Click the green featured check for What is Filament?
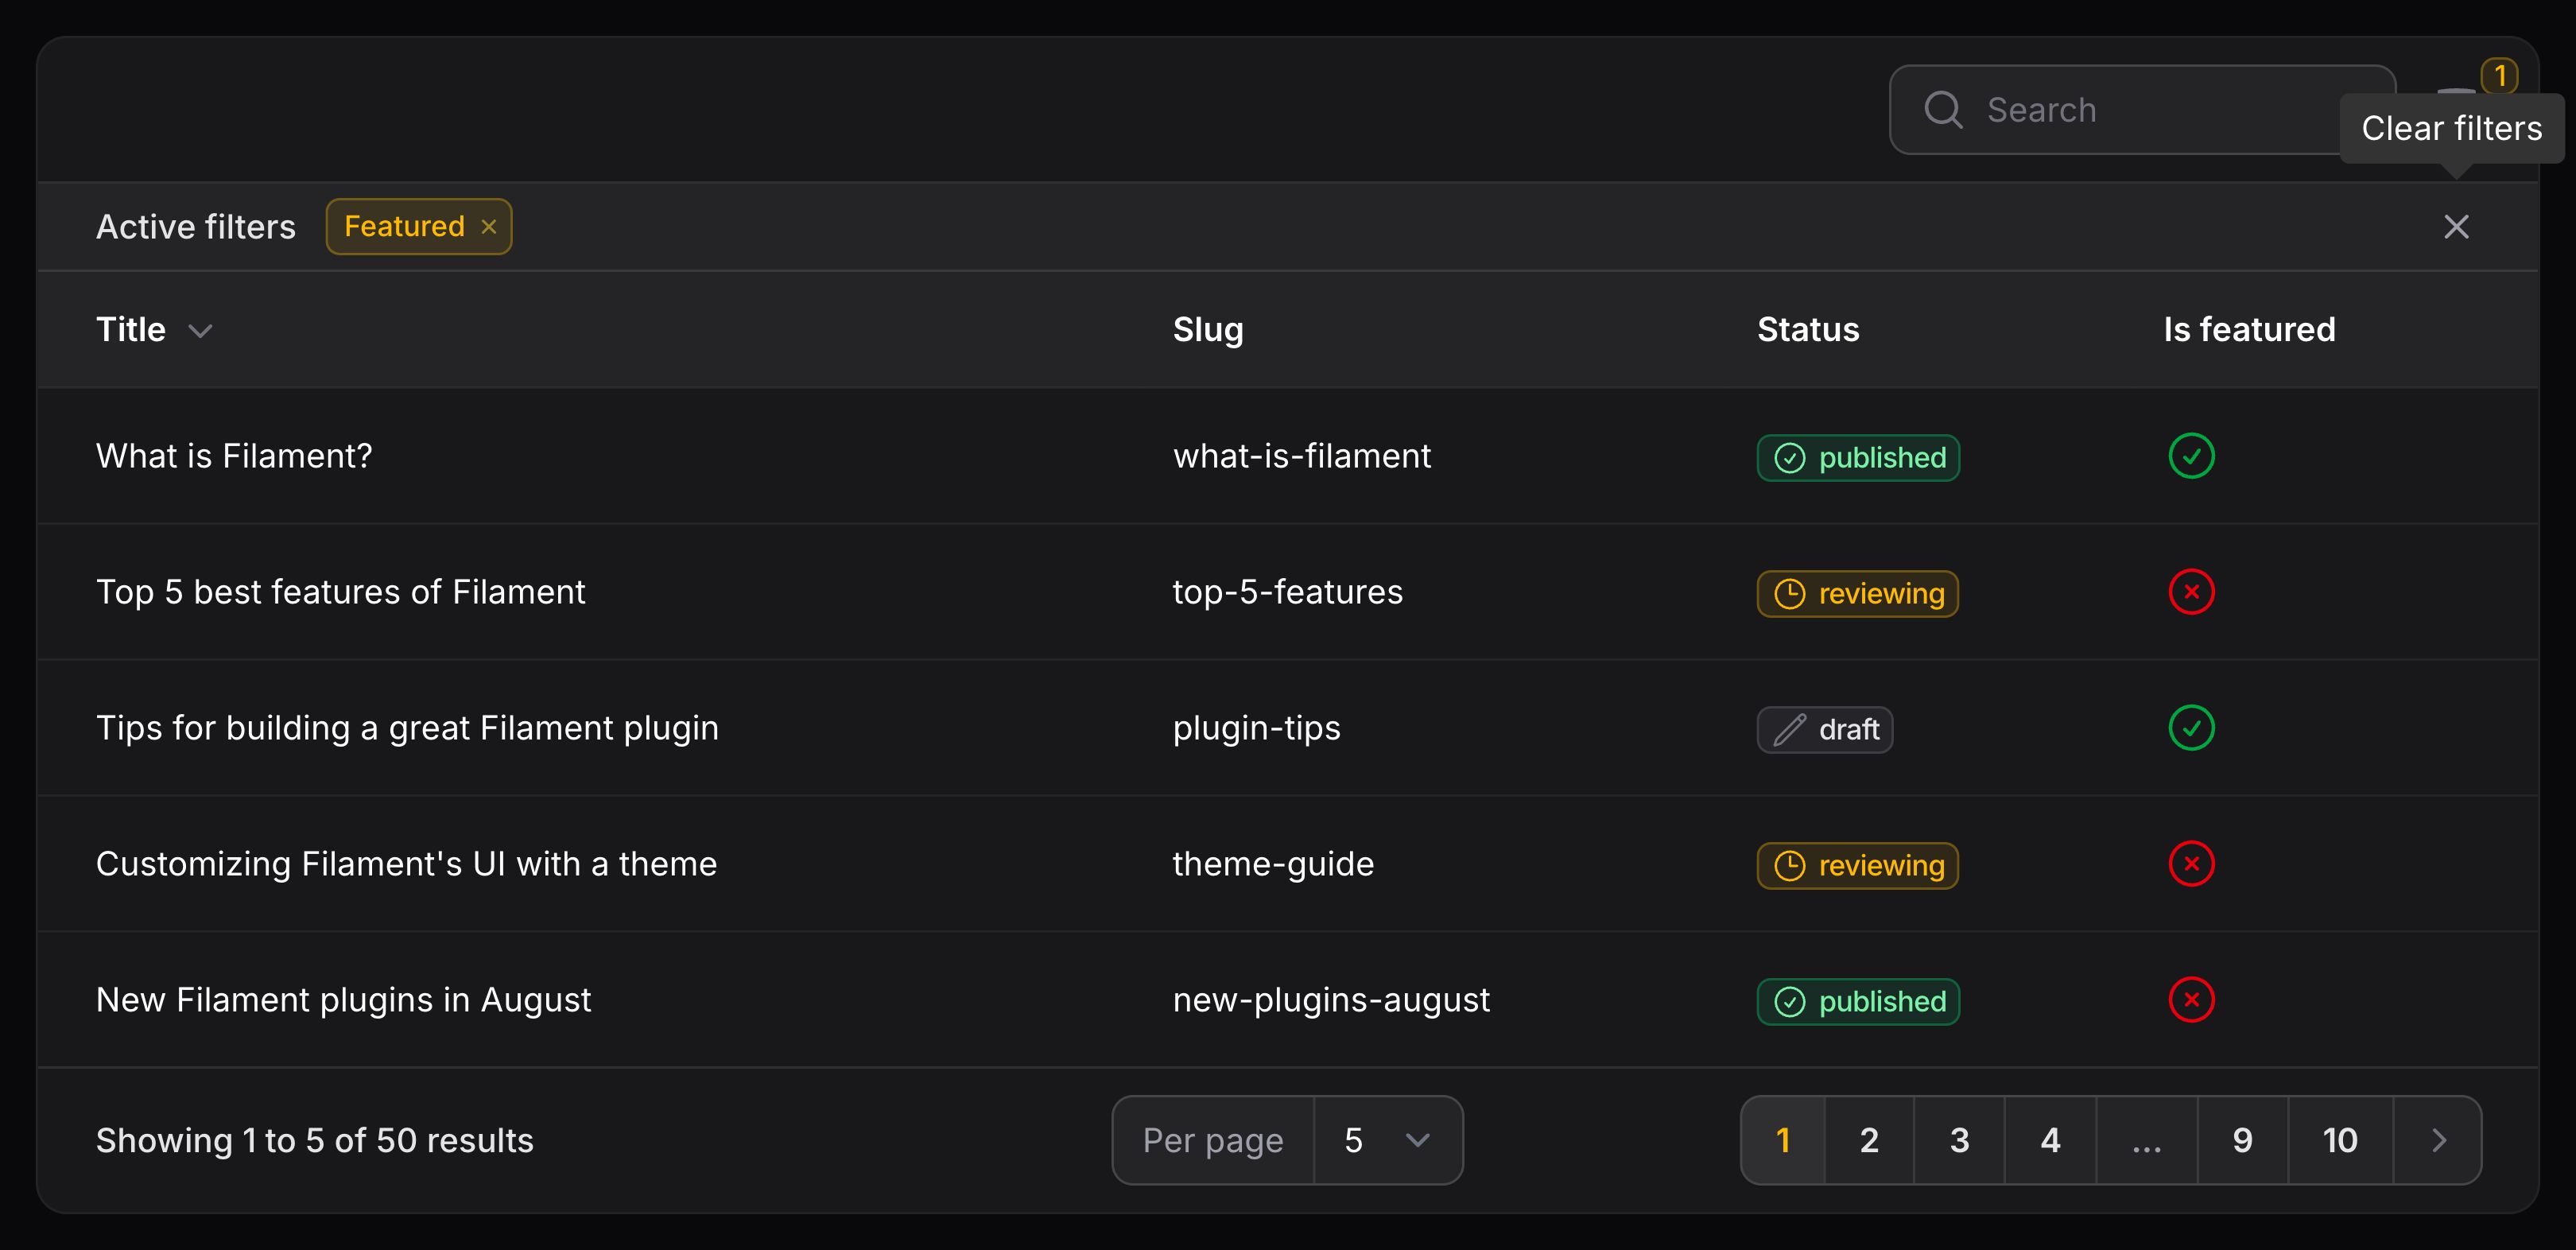The width and height of the screenshot is (2576, 1250). click(x=2191, y=456)
